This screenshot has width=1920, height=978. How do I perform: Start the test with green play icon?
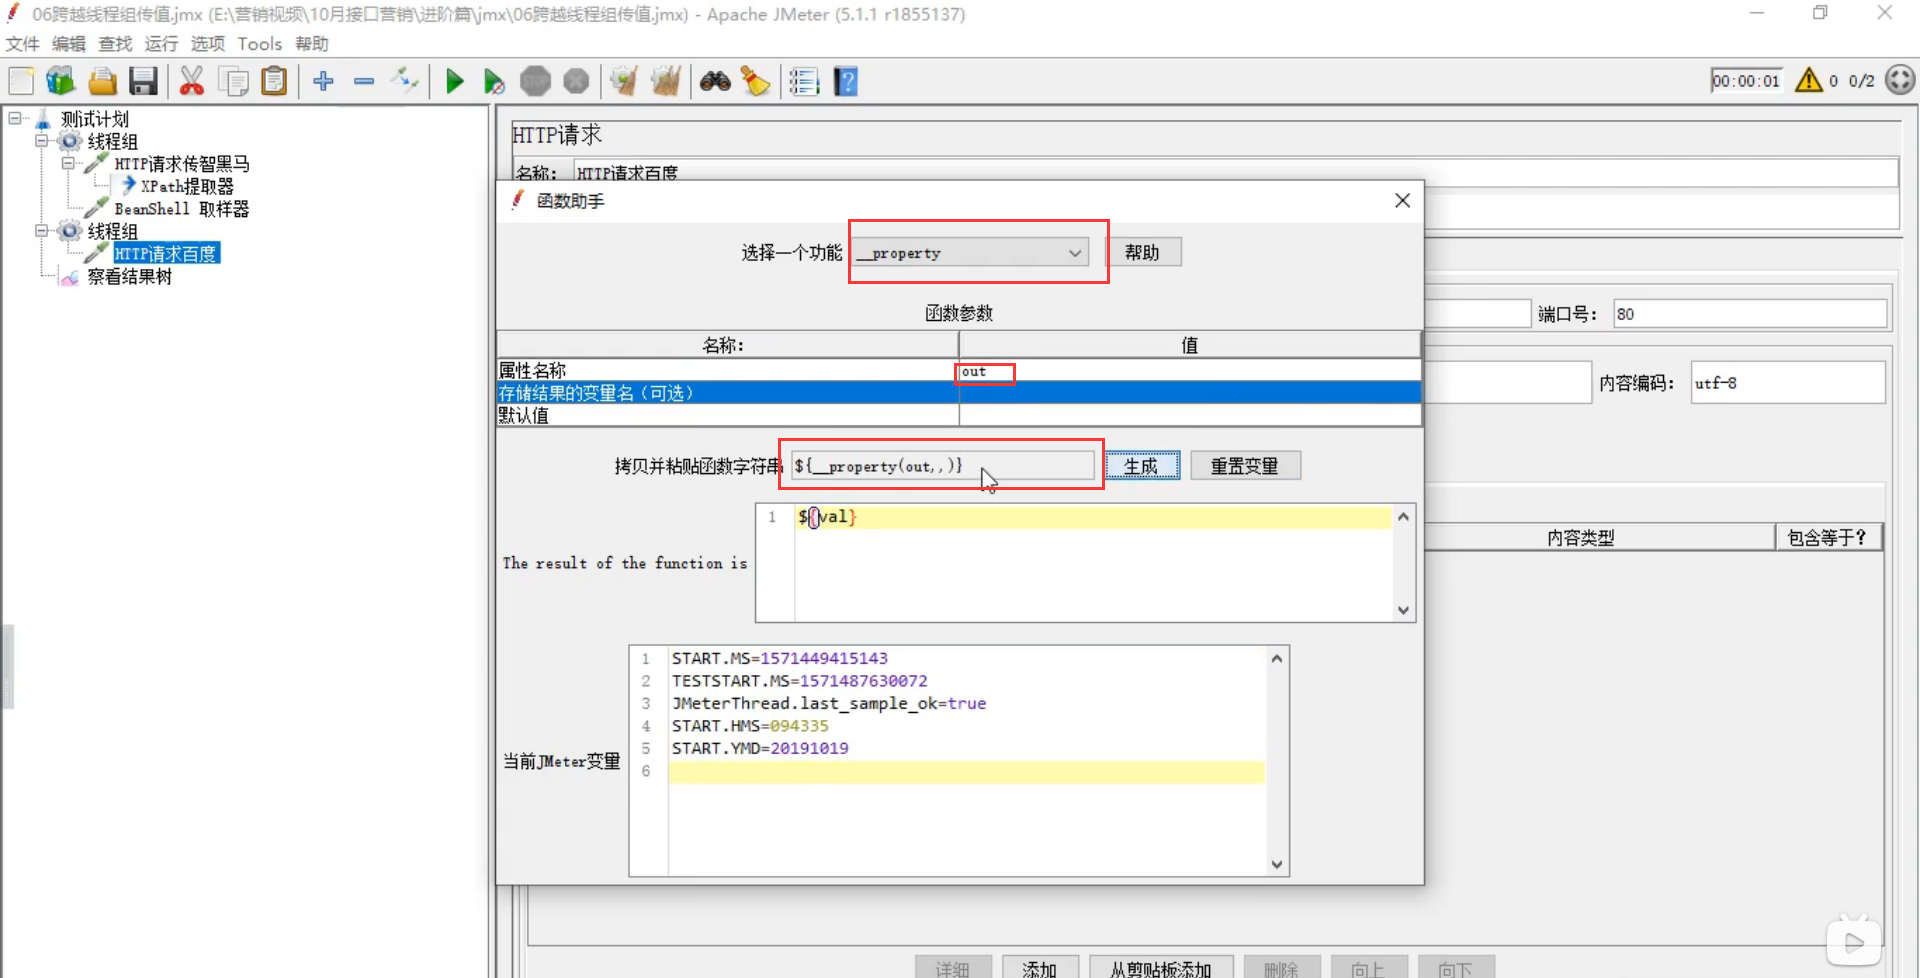click(x=454, y=81)
